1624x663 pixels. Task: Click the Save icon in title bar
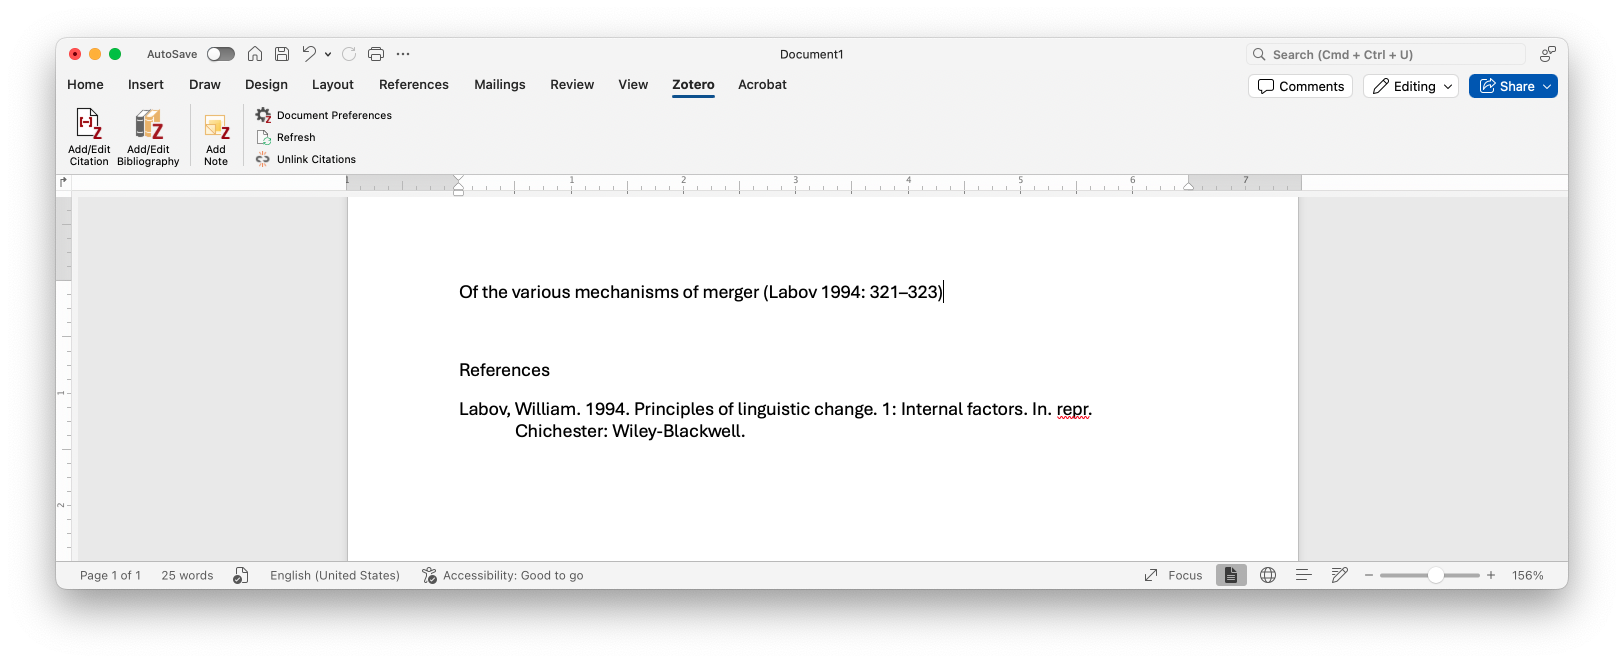tap(282, 54)
